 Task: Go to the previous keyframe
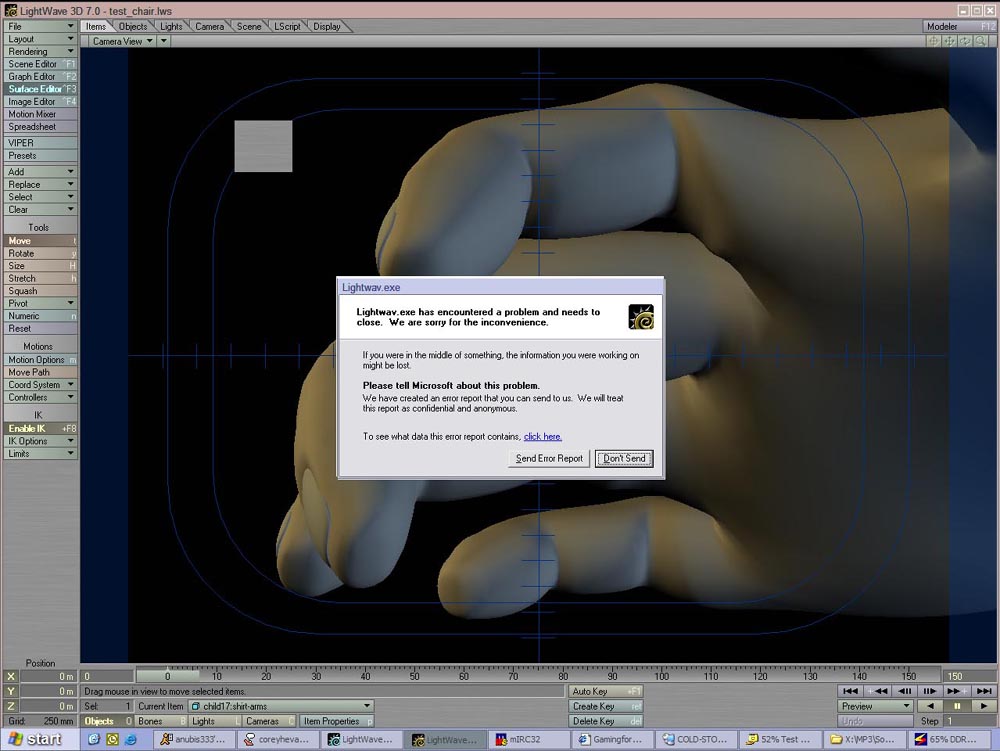[878, 691]
